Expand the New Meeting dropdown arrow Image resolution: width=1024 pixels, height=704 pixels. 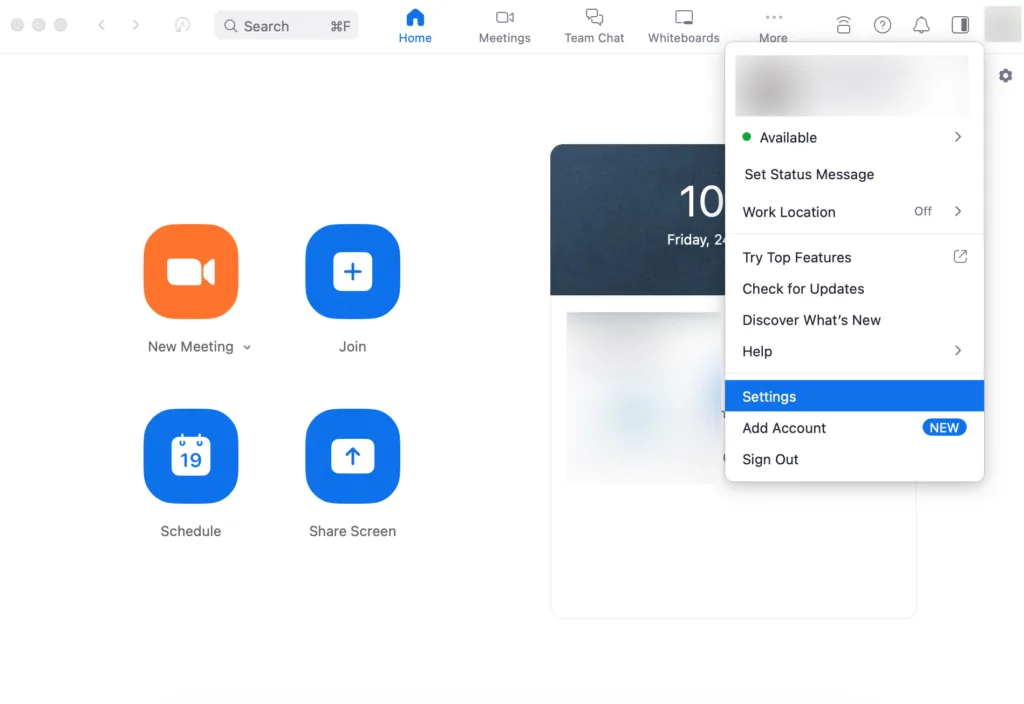pyautogui.click(x=247, y=347)
